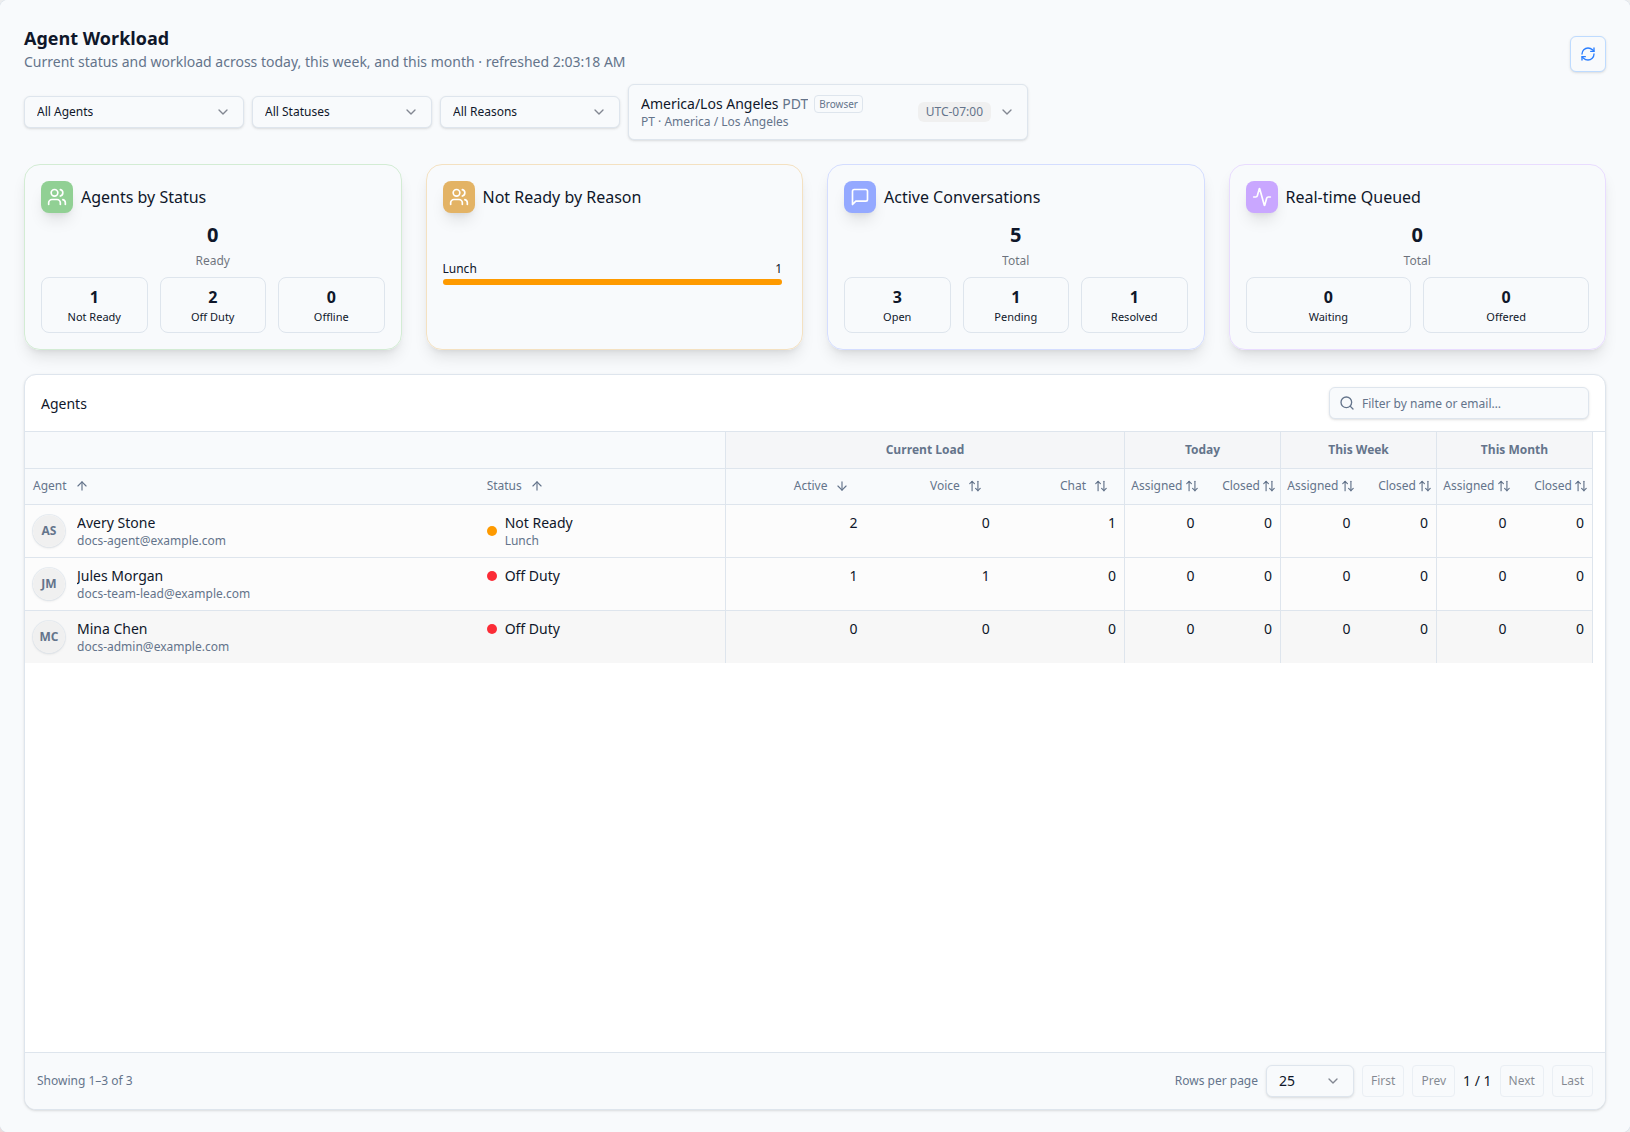
Task: Click Jules Morgan's JM avatar
Action: (x=49, y=584)
